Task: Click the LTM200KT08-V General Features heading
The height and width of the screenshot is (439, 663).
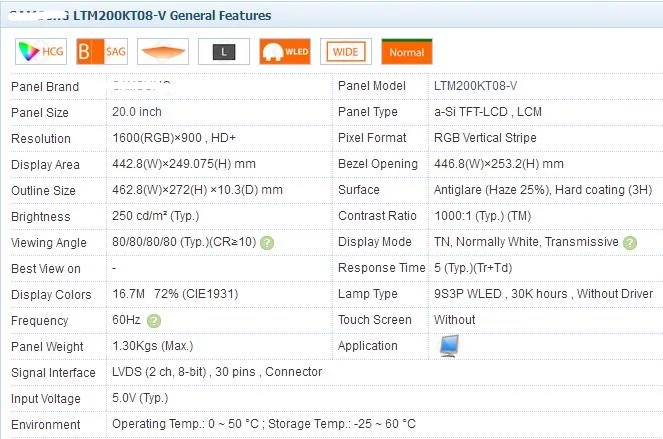Action: 172,16
